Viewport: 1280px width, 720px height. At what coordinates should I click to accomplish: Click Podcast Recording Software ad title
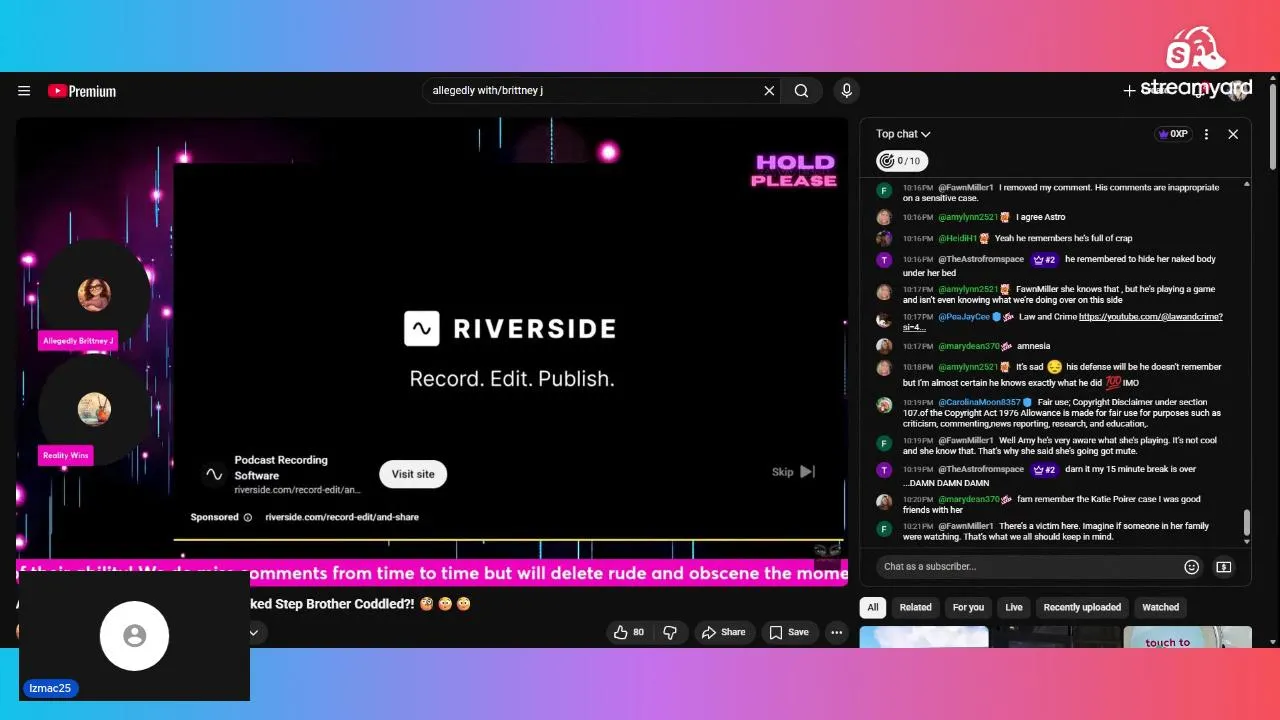point(281,468)
